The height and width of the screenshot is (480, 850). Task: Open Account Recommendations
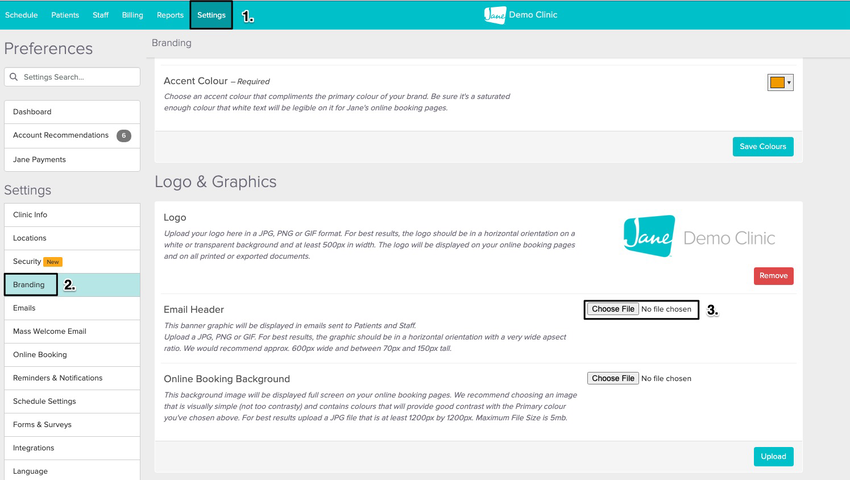[72, 136]
